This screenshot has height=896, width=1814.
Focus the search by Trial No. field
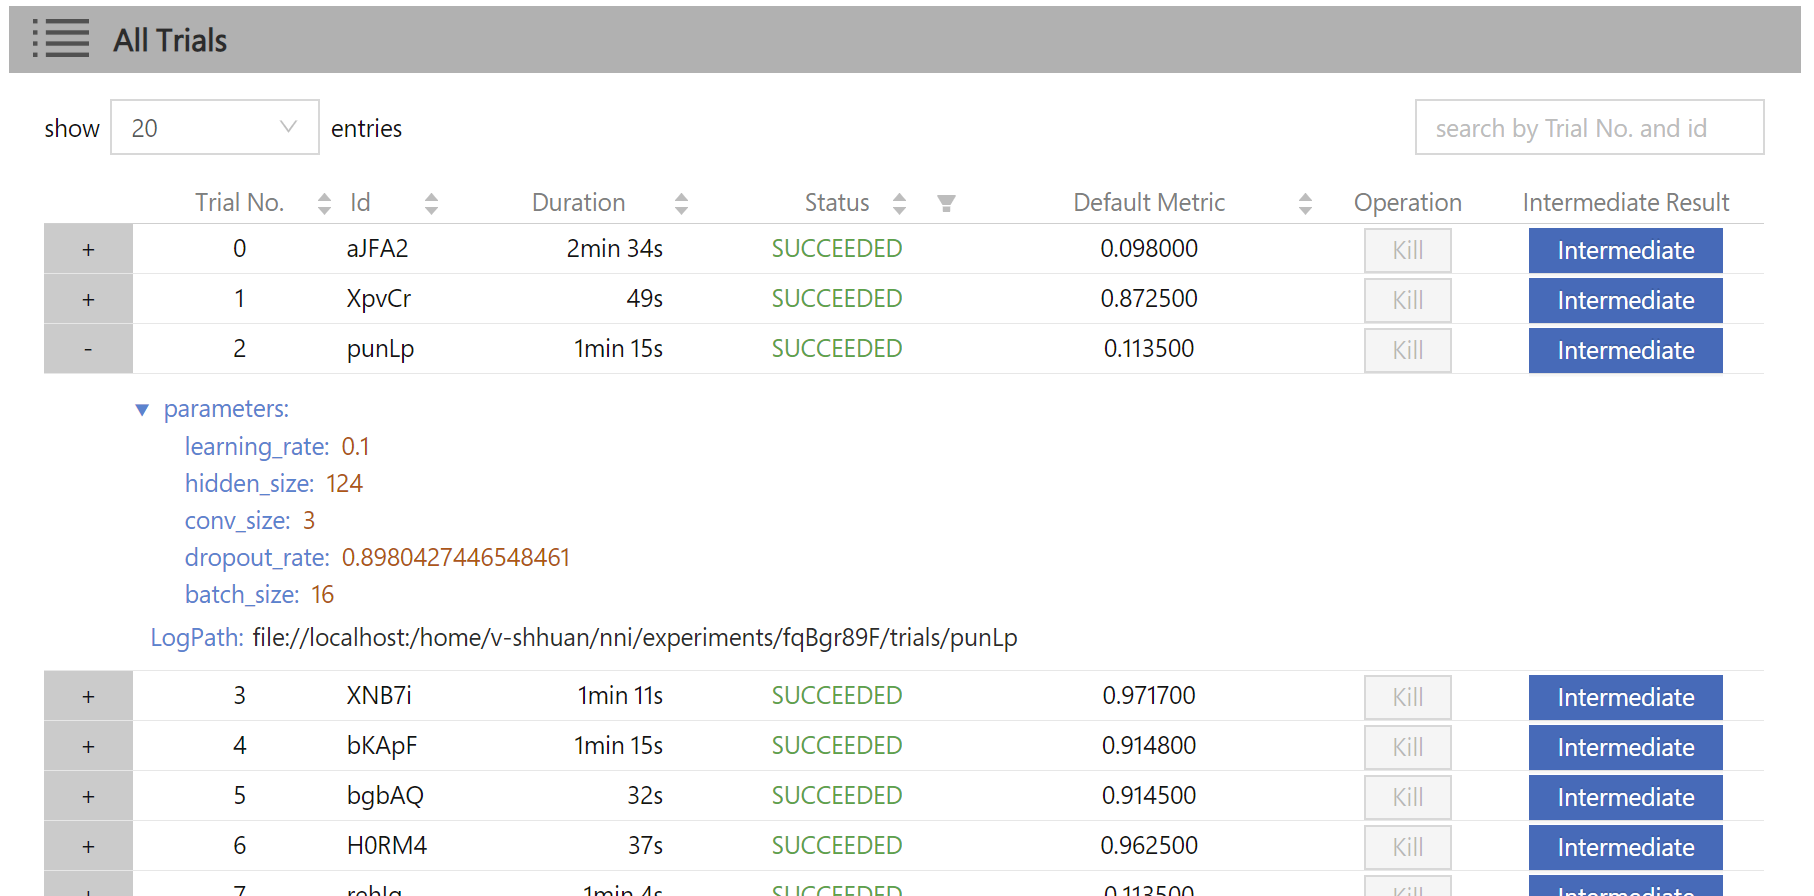(x=1588, y=128)
